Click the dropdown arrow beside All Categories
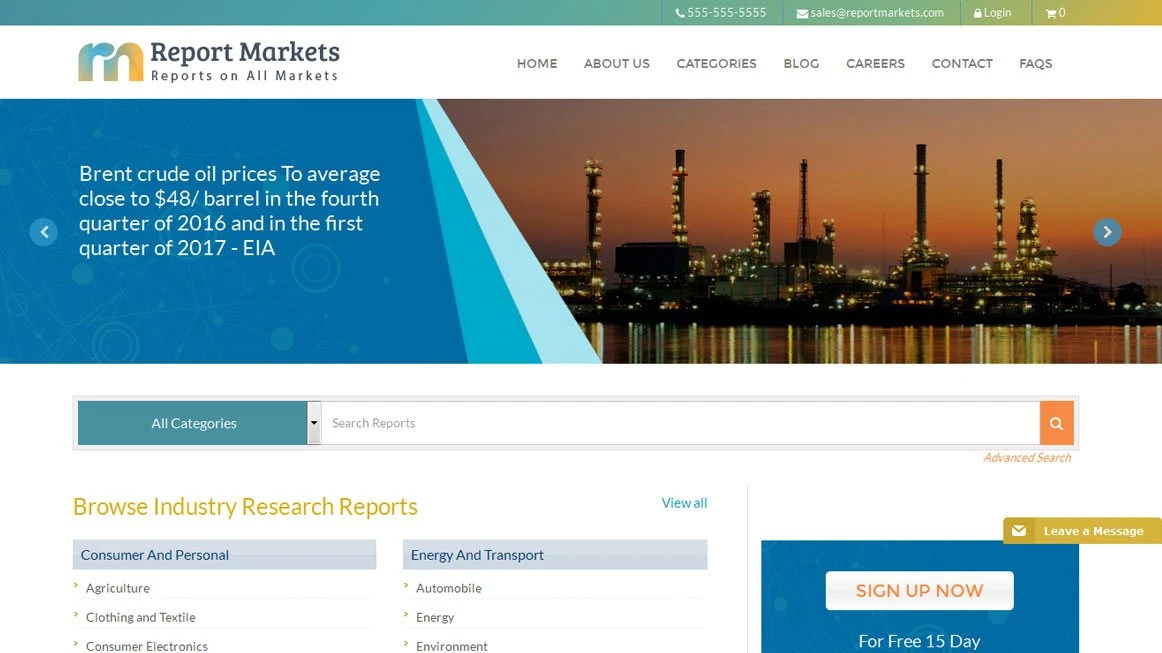Viewport: 1162px width, 653px height. [x=314, y=423]
